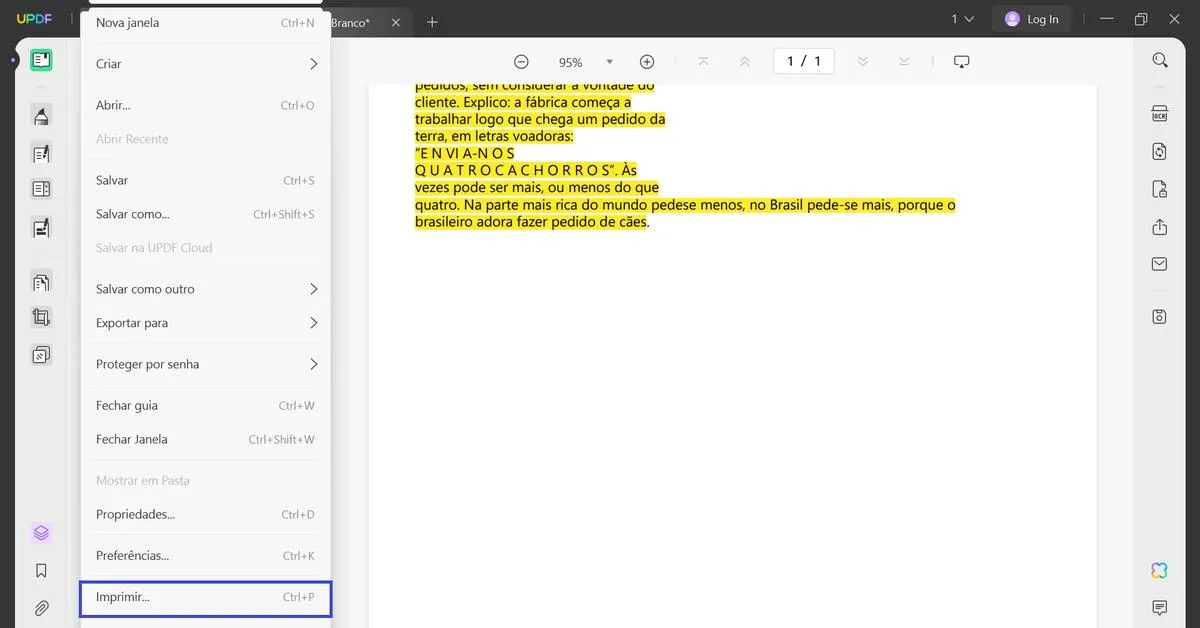This screenshot has height=628, width=1200.
Task: Add a new tab with plus
Action: point(432,22)
